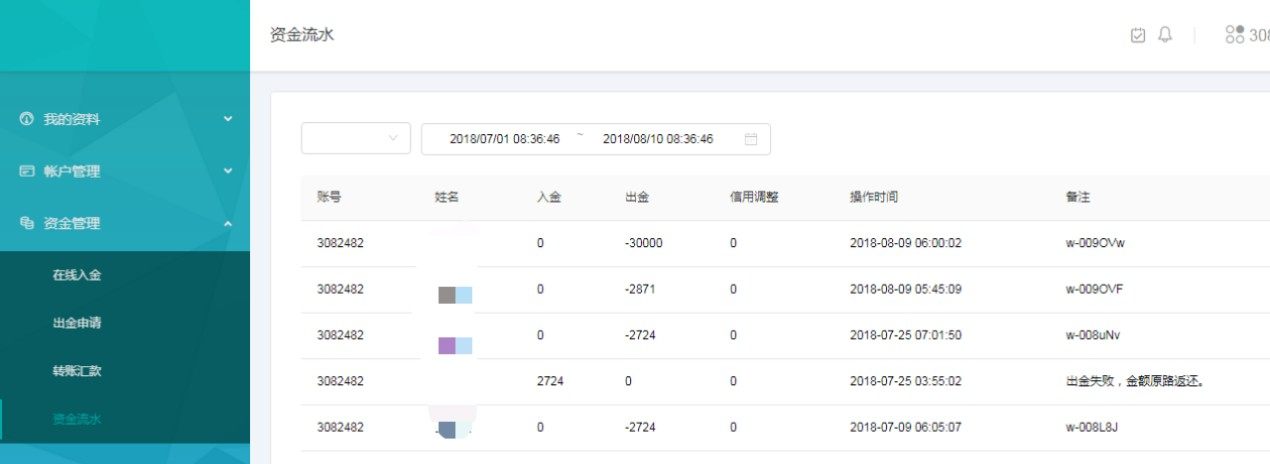The width and height of the screenshot is (1270, 464).
Task: Click the bell notification icon
Action: click(x=1165, y=35)
